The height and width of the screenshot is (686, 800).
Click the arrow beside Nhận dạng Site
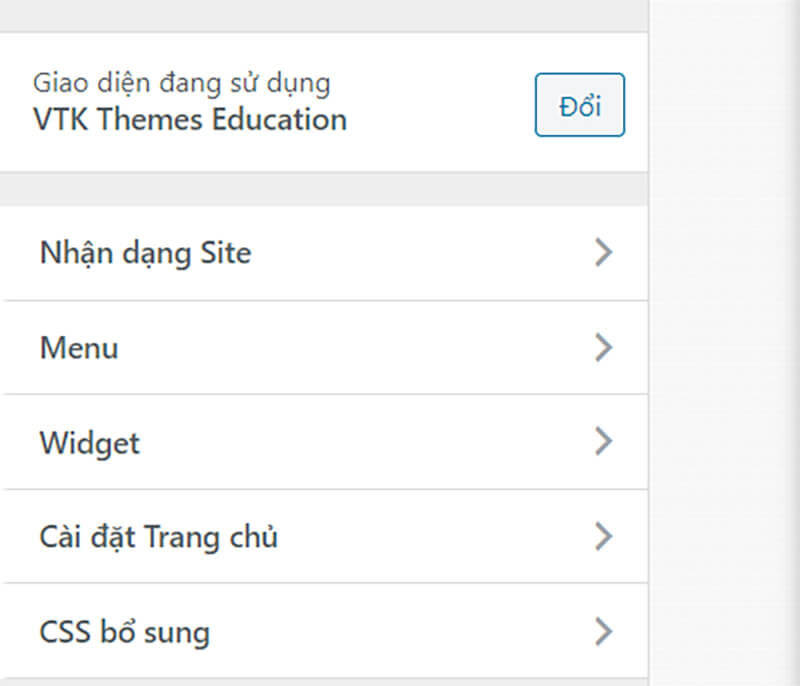pyautogui.click(x=602, y=253)
